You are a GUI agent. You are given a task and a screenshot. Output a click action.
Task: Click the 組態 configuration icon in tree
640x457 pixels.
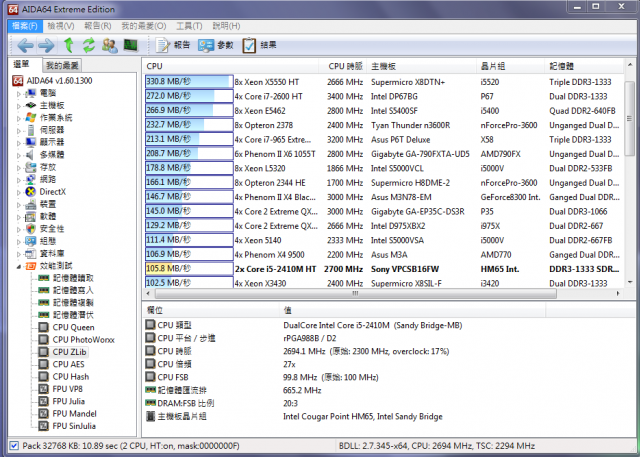pyautogui.click(x=31, y=241)
